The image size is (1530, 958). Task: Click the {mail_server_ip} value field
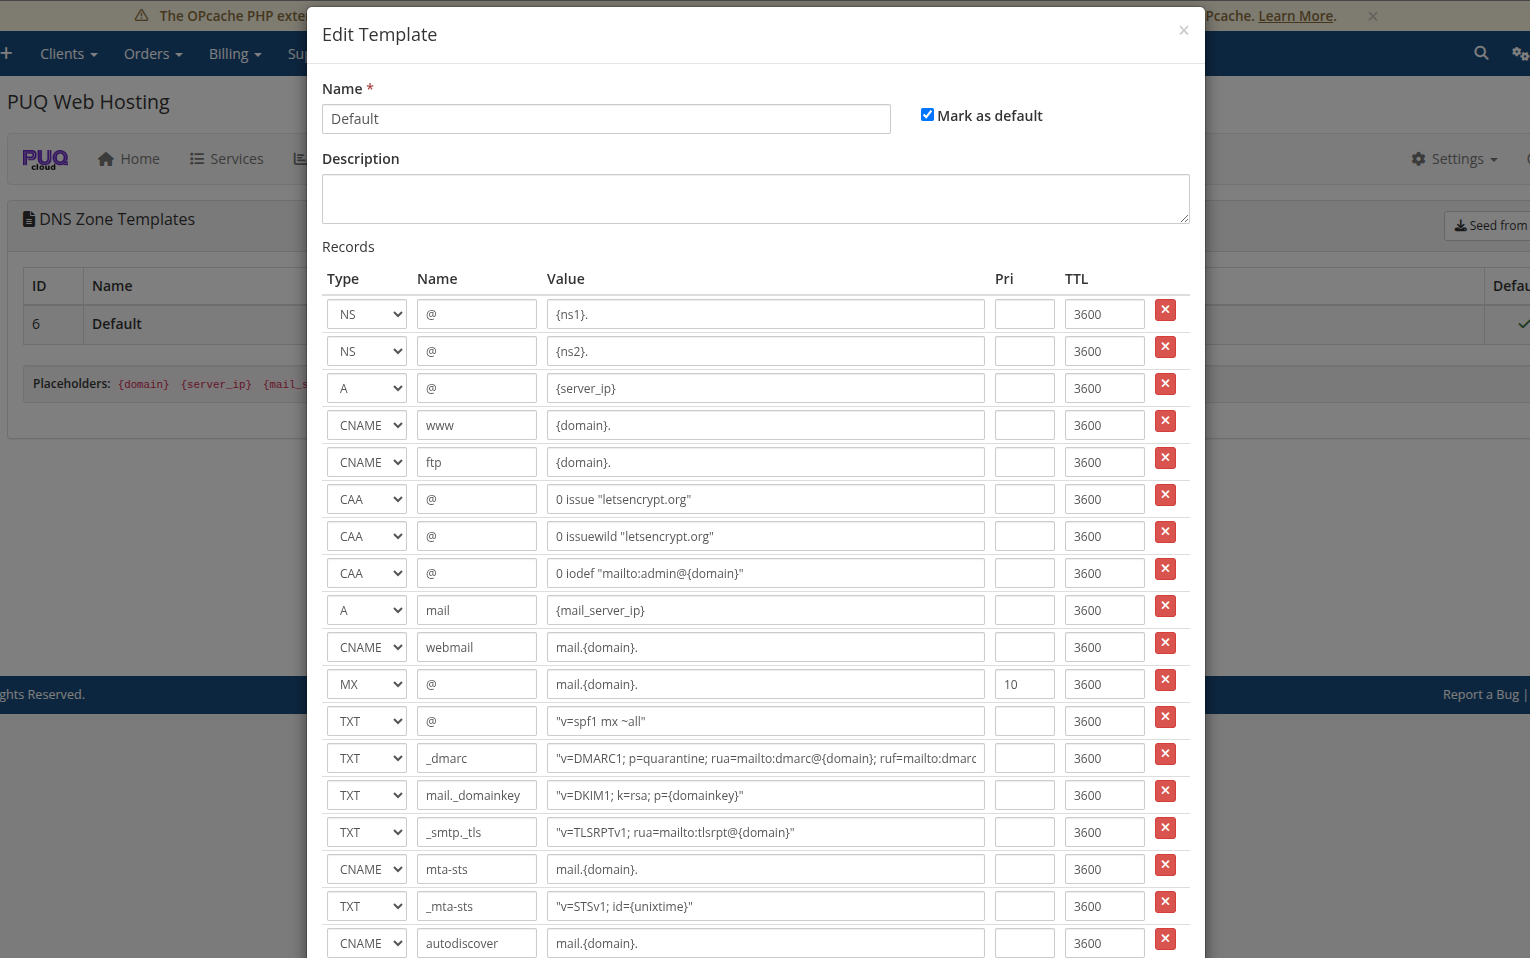(766, 610)
